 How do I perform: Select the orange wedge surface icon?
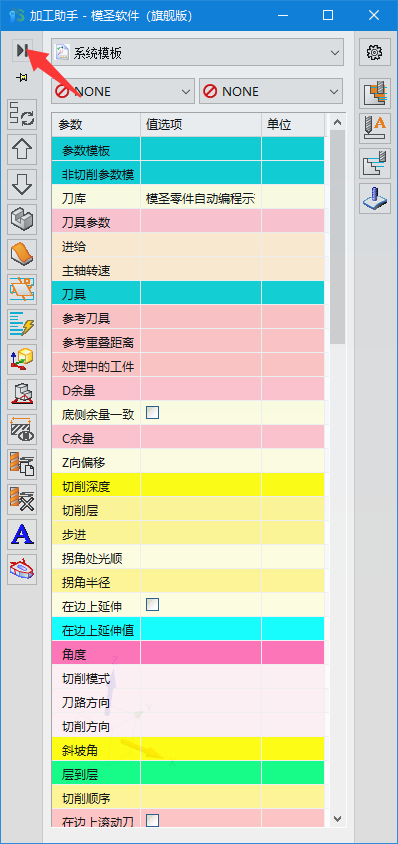(x=22, y=254)
